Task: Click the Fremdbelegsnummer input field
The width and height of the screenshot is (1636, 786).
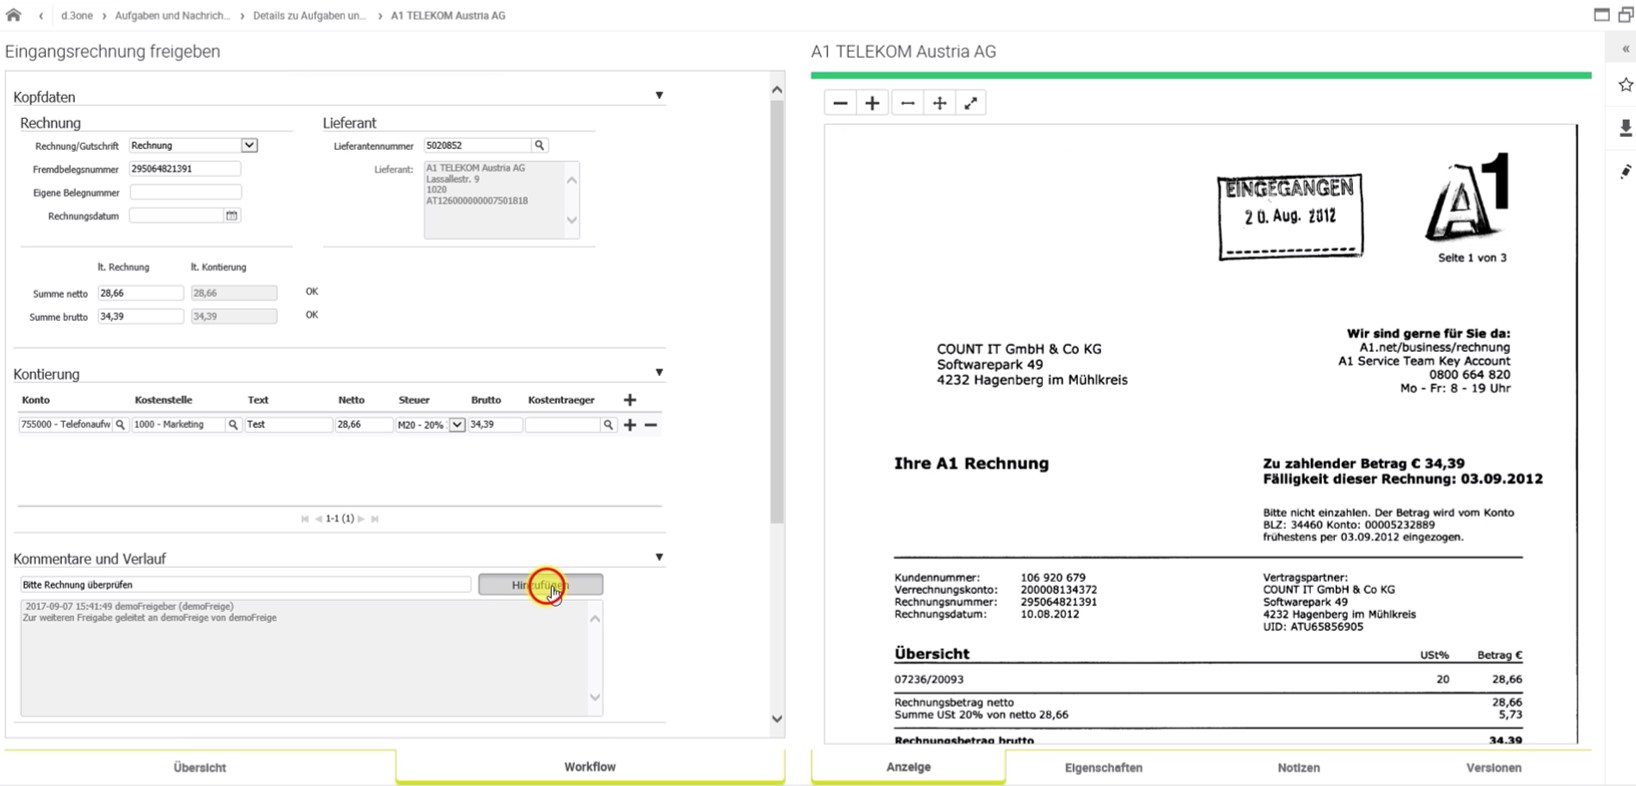Action: click(185, 169)
